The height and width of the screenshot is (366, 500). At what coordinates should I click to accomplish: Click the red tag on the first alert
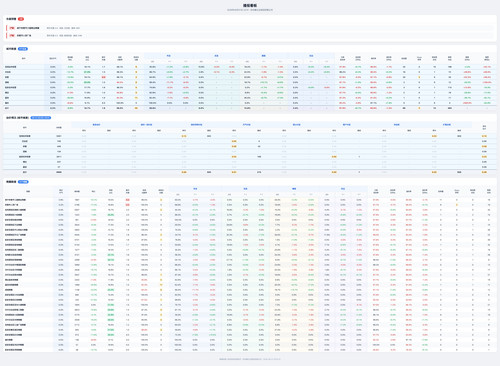pyautogui.click(x=12, y=28)
